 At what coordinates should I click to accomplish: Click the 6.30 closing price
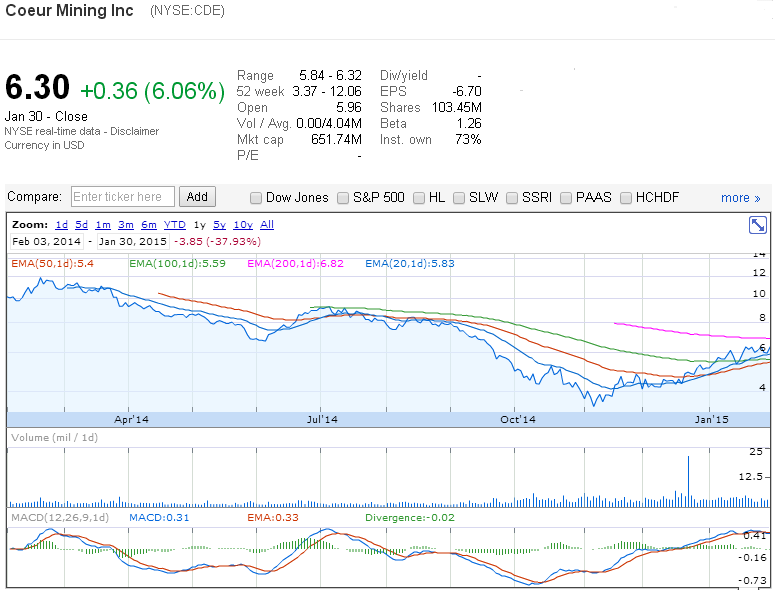(38, 87)
